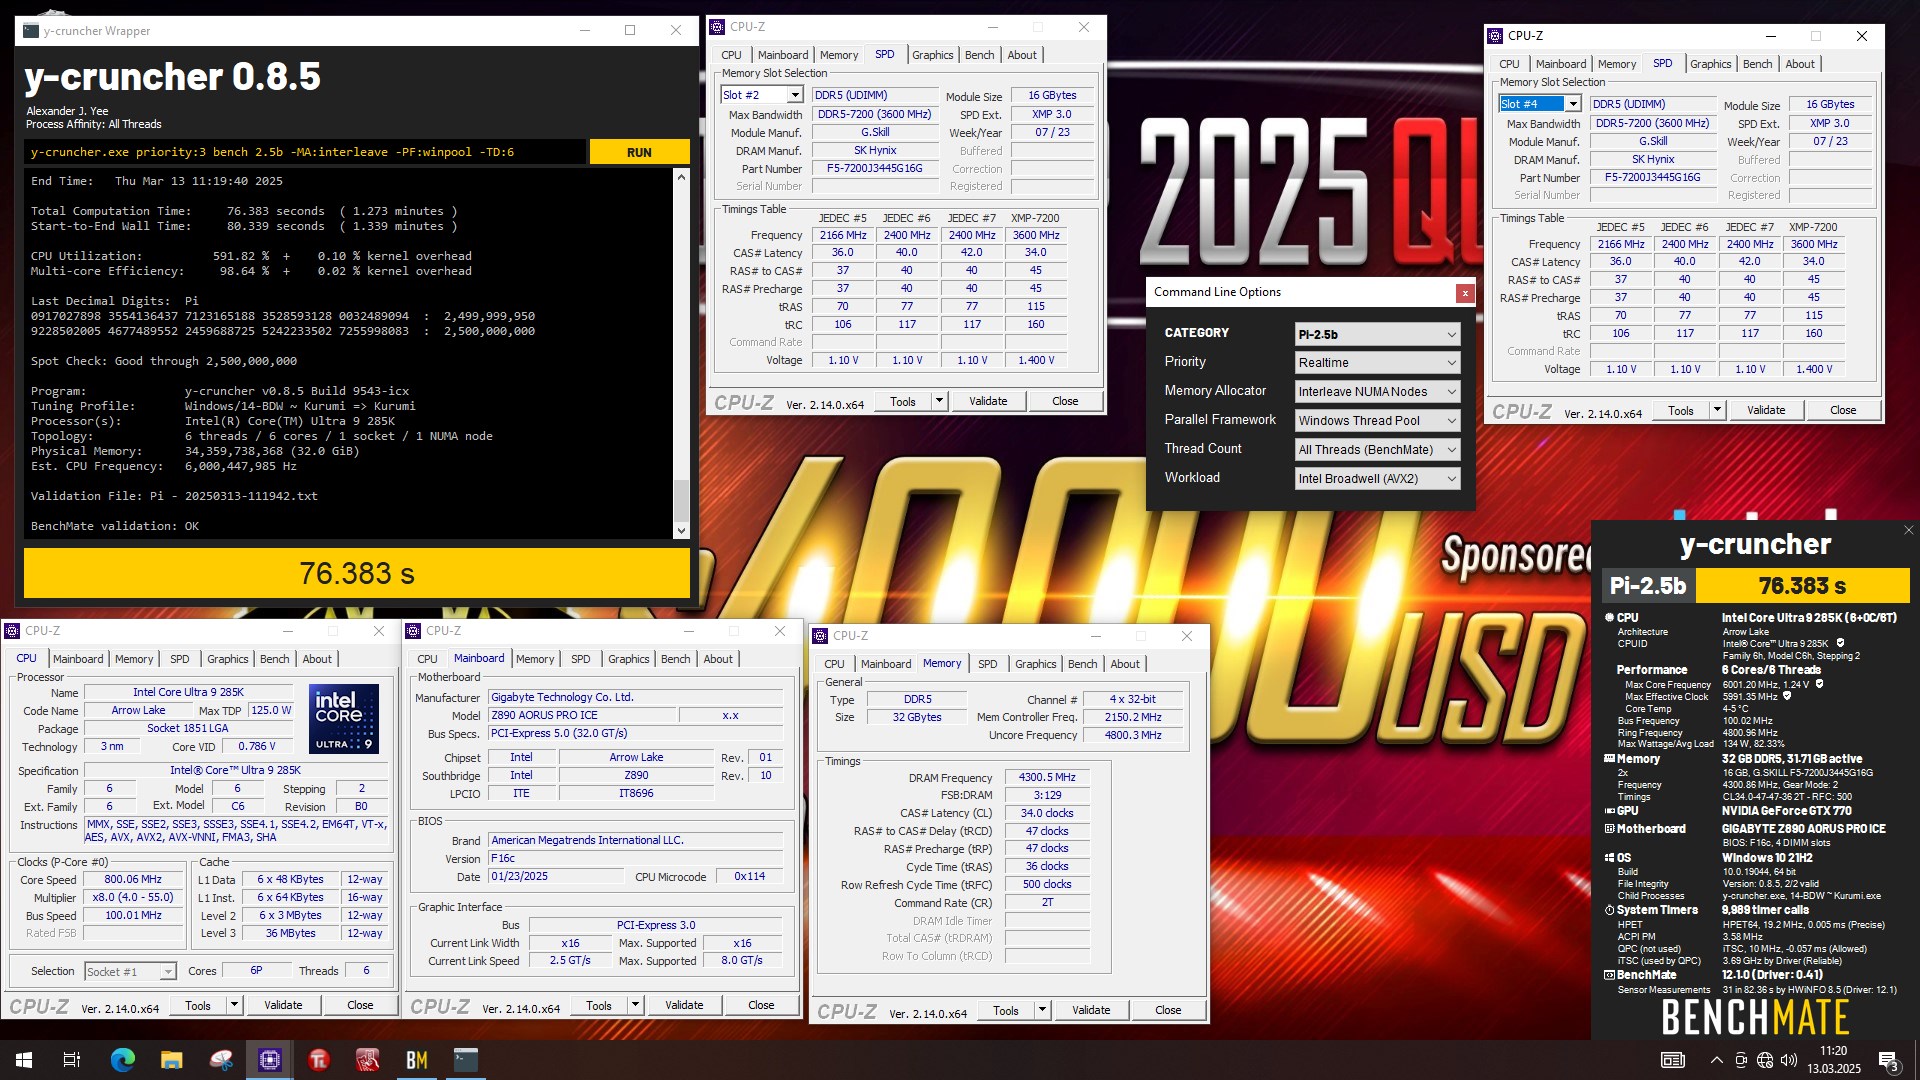Click the yellow 76.383 s result bar
This screenshot has height=1080, width=1920.
[x=357, y=573]
